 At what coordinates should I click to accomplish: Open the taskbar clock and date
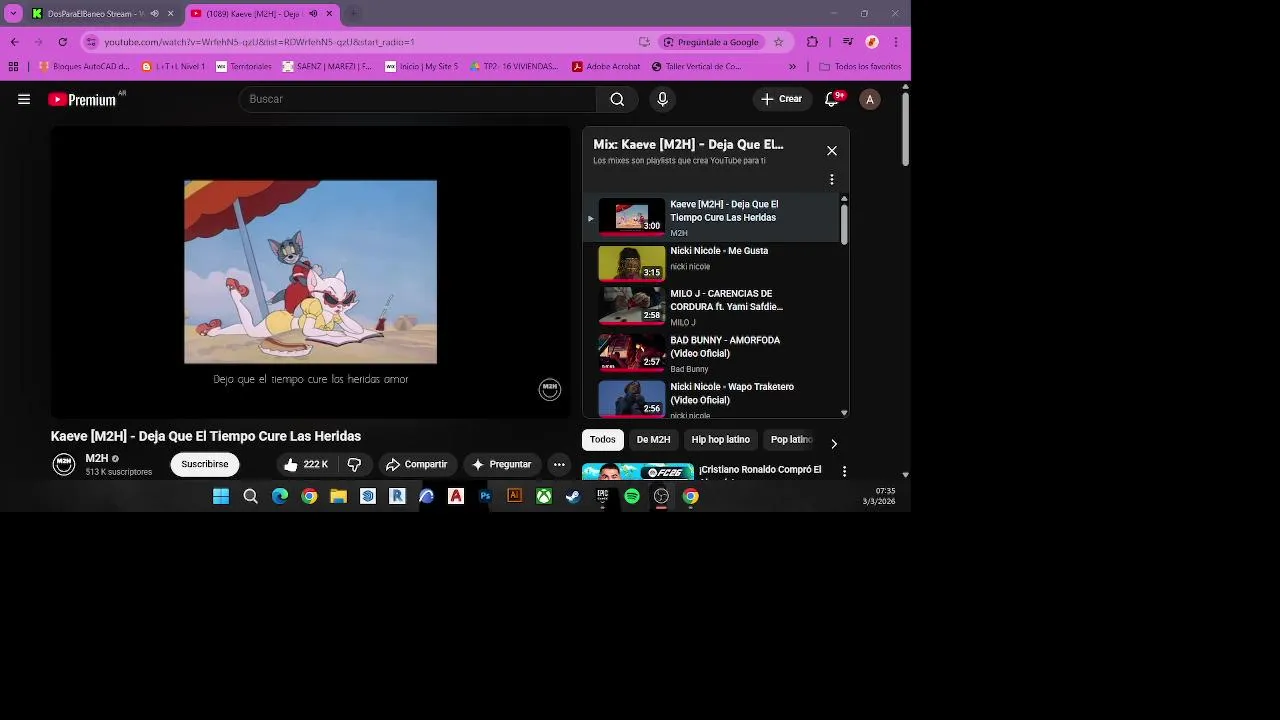point(879,496)
